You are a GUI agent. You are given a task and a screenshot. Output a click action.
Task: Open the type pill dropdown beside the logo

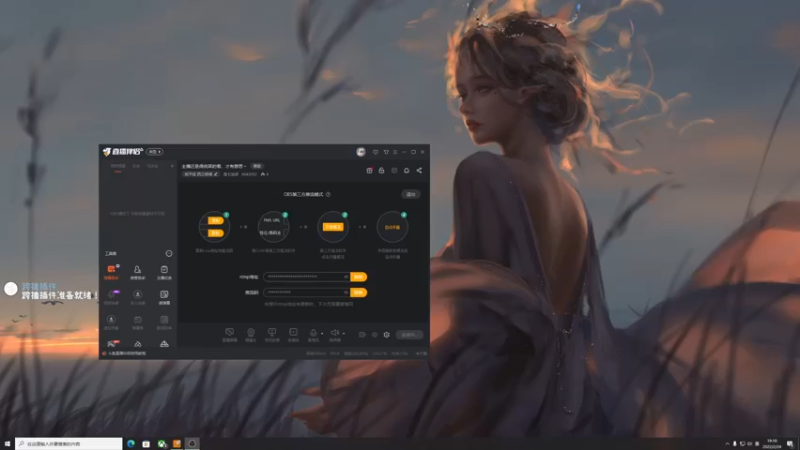(x=155, y=152)
